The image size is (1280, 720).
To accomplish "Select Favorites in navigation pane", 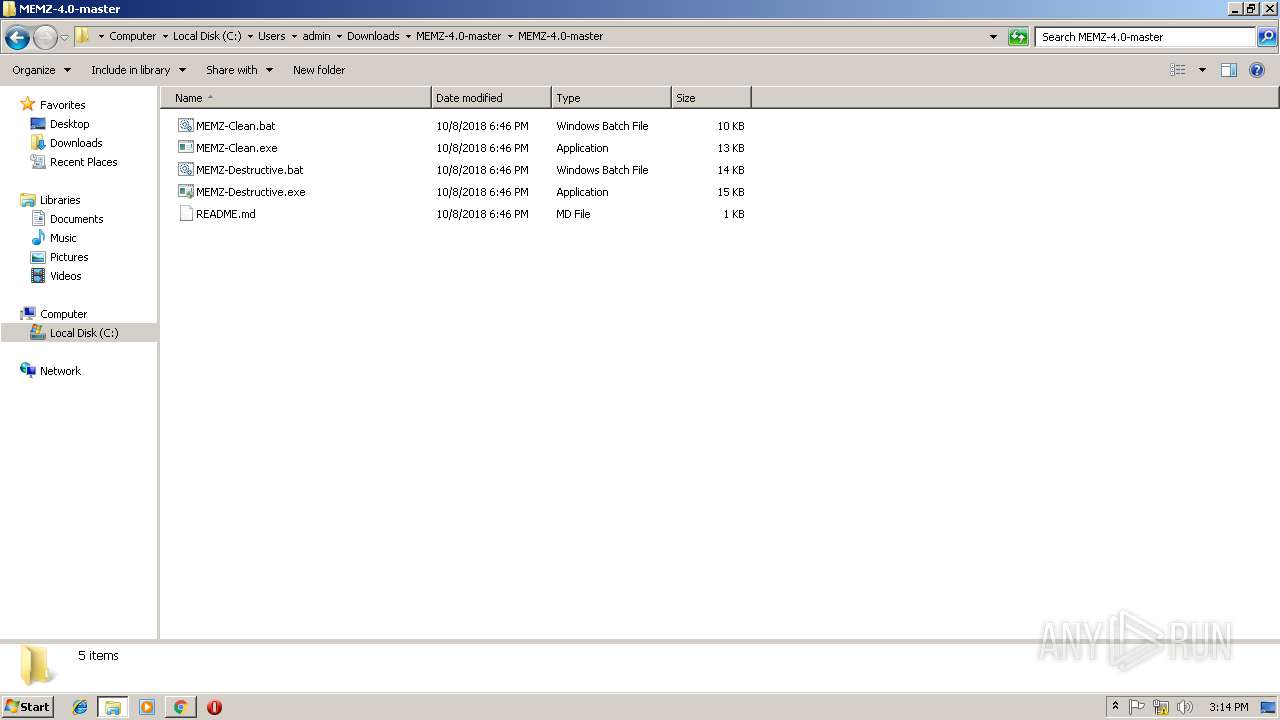I will pyautogui.click(x=62, y=105).
